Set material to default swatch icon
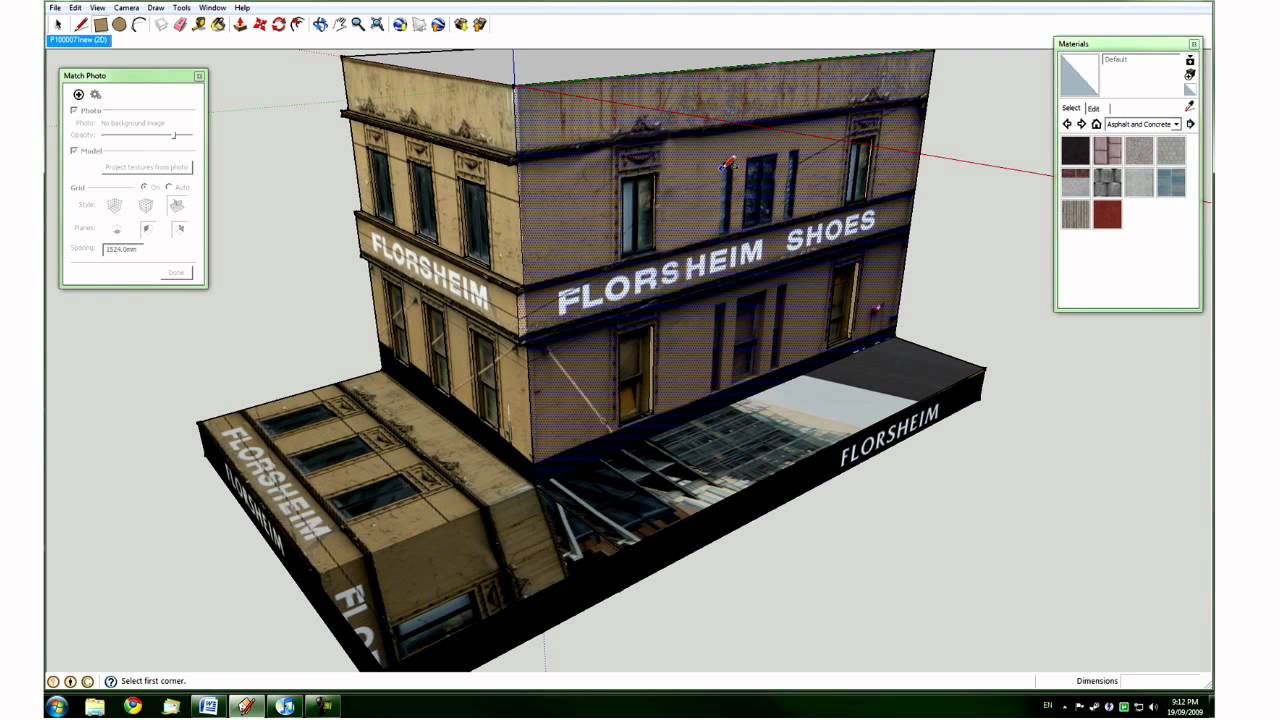 [x=1190, y=90]
